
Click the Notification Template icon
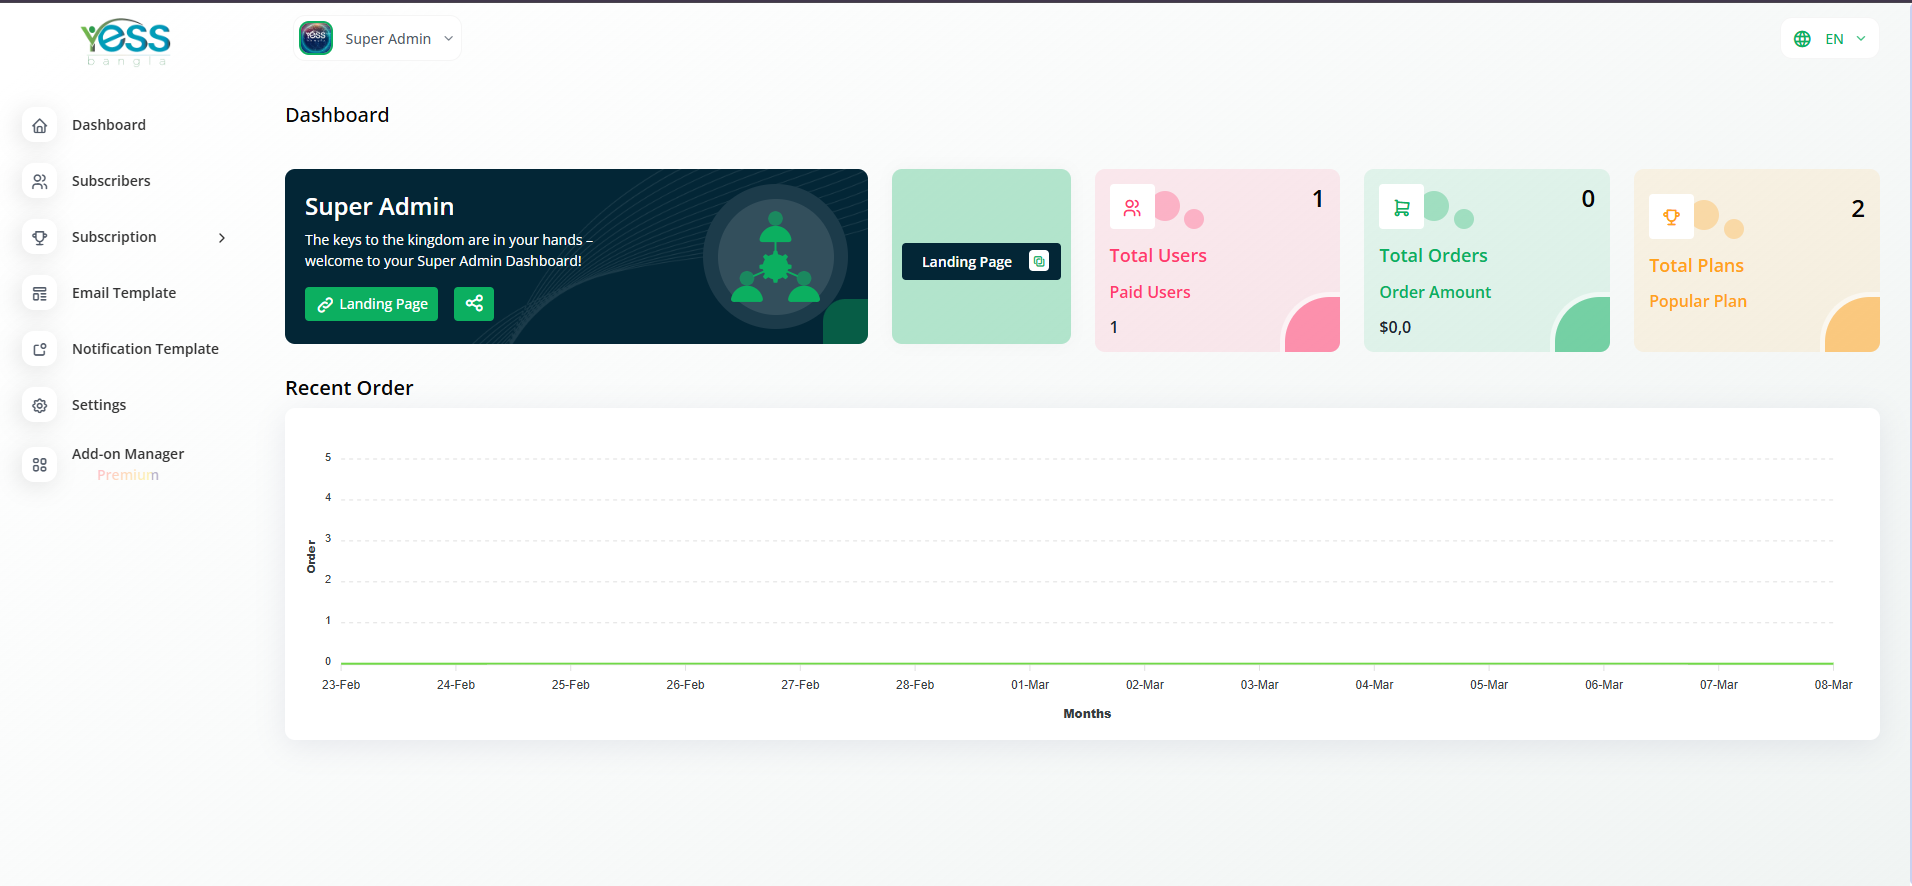point(40,350)
